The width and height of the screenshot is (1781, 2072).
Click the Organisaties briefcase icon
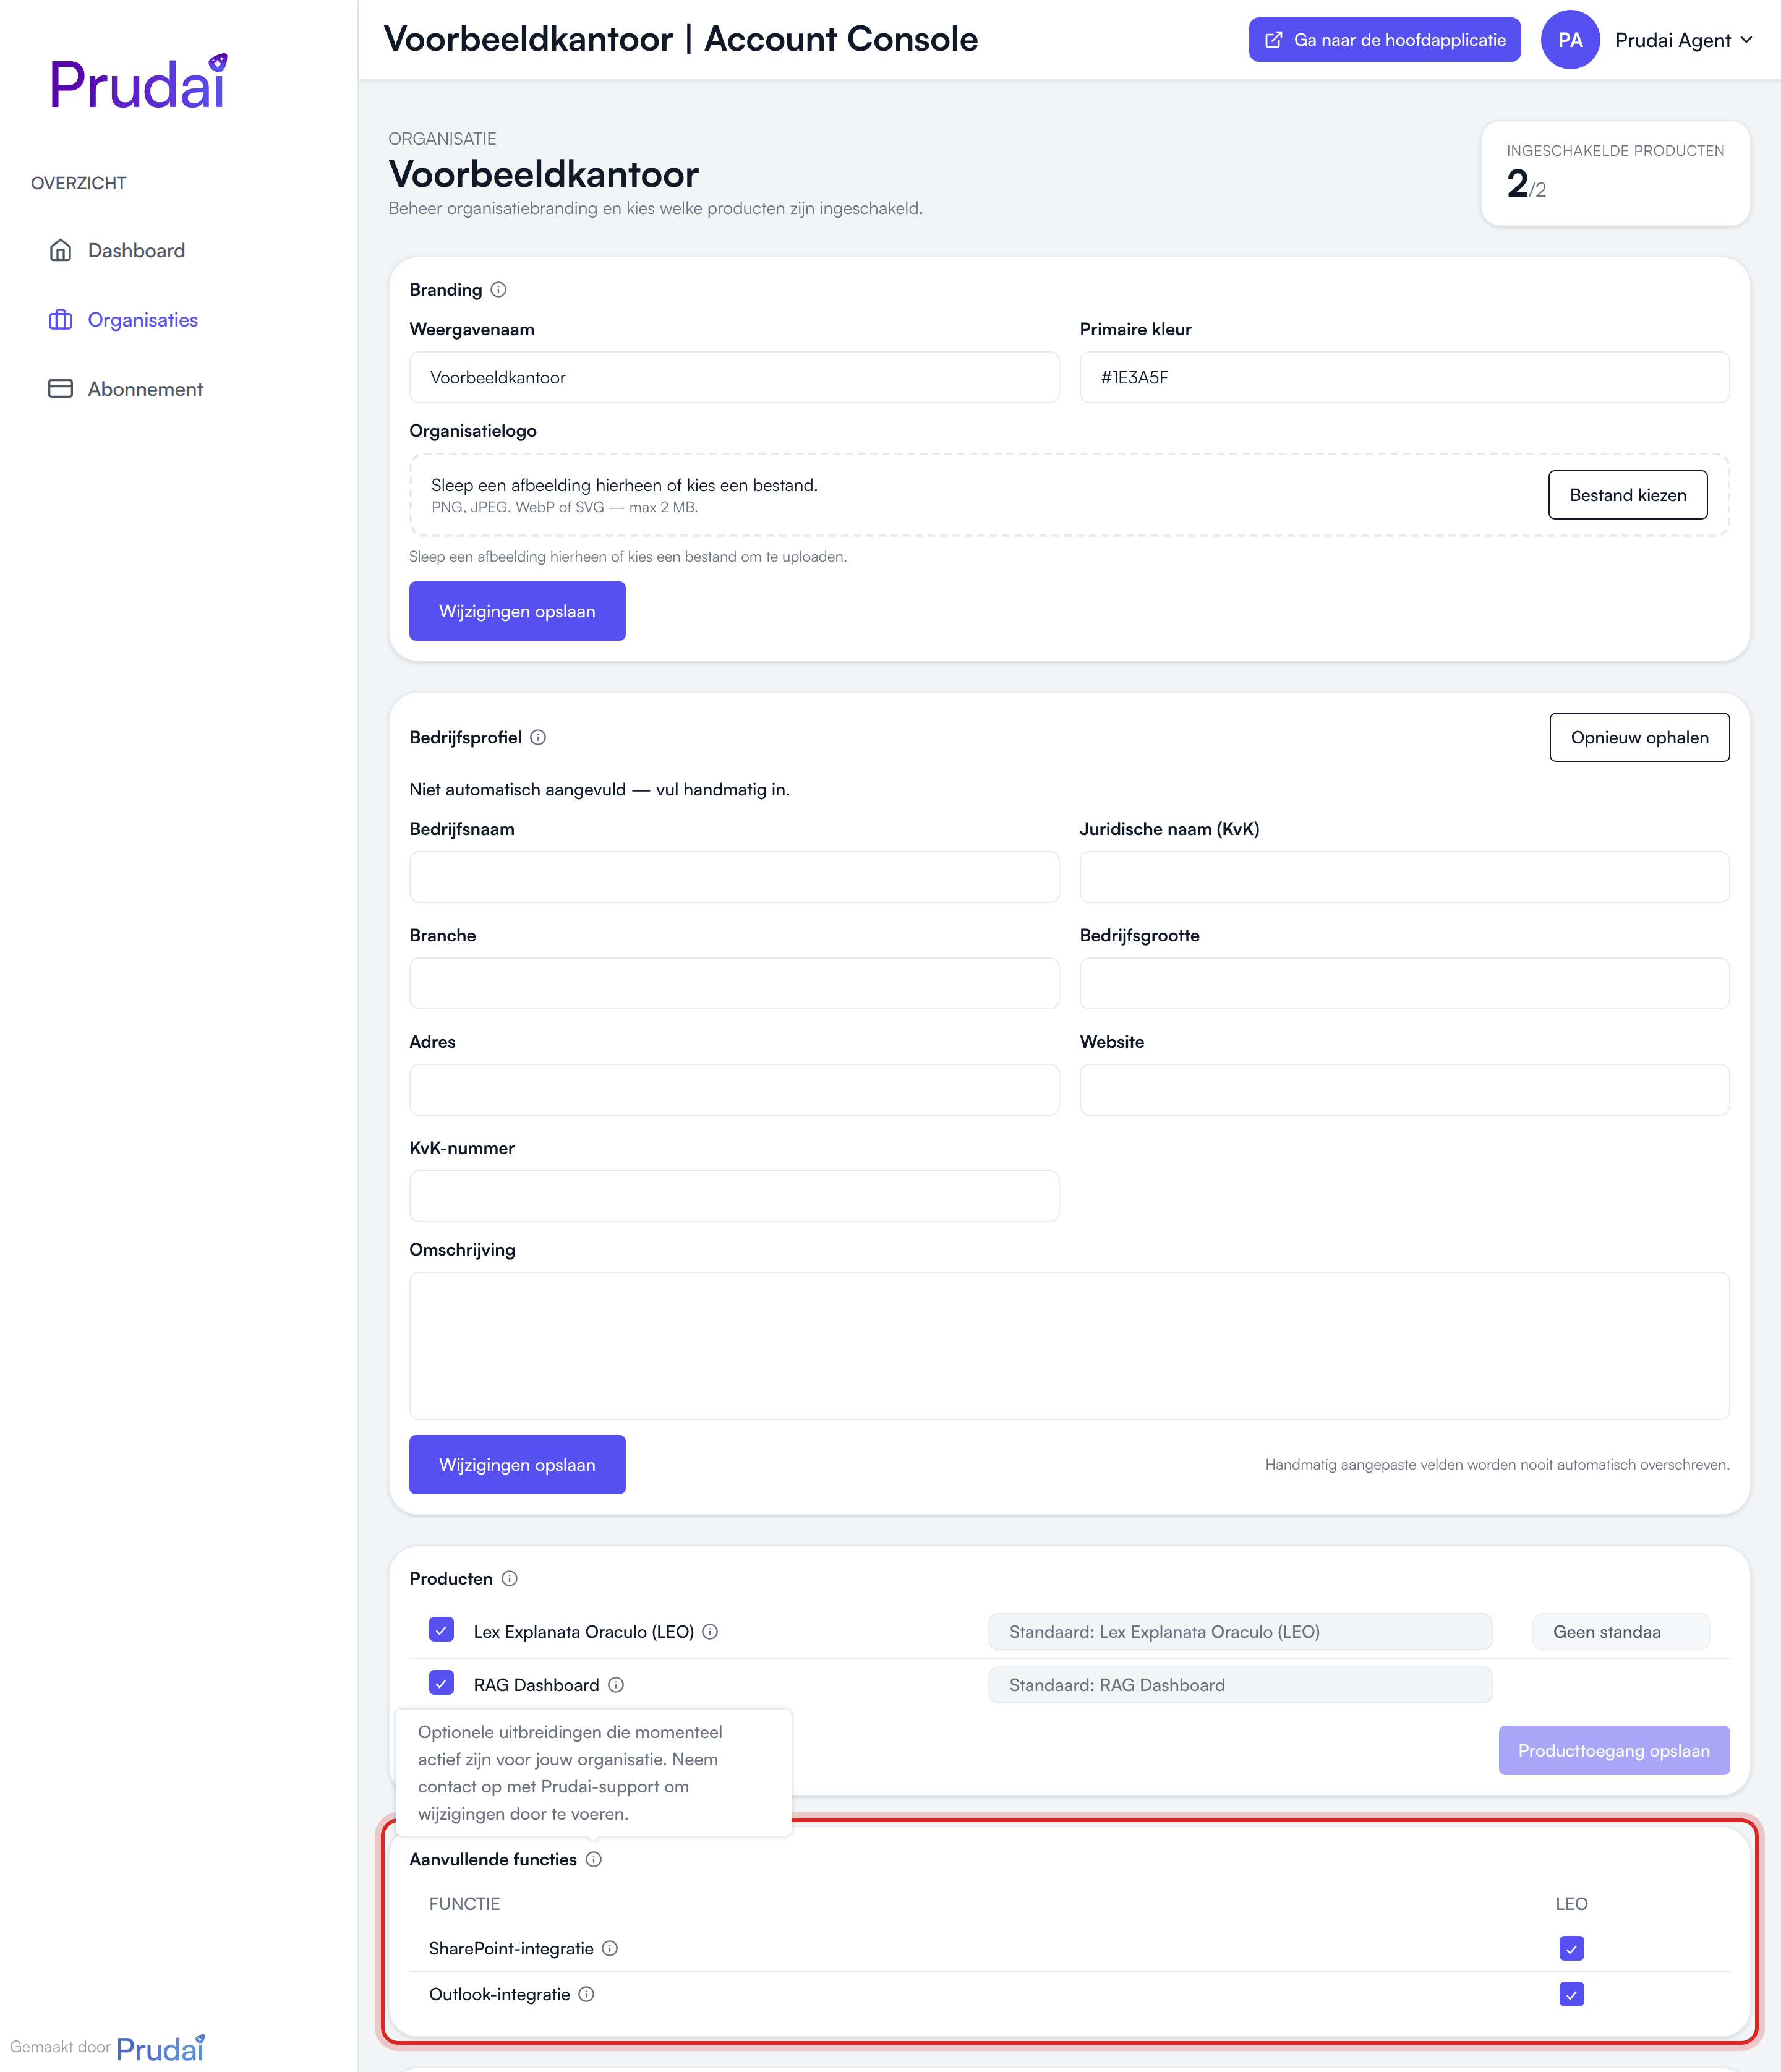pyautogui.click(x=60, y=320)
